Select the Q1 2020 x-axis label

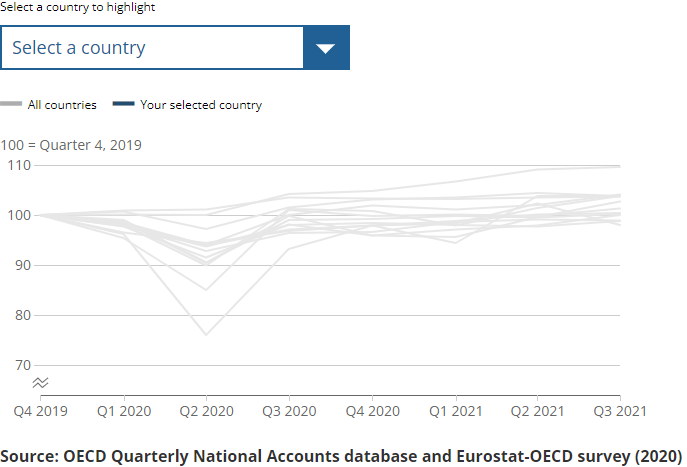(x=123, y=411)
